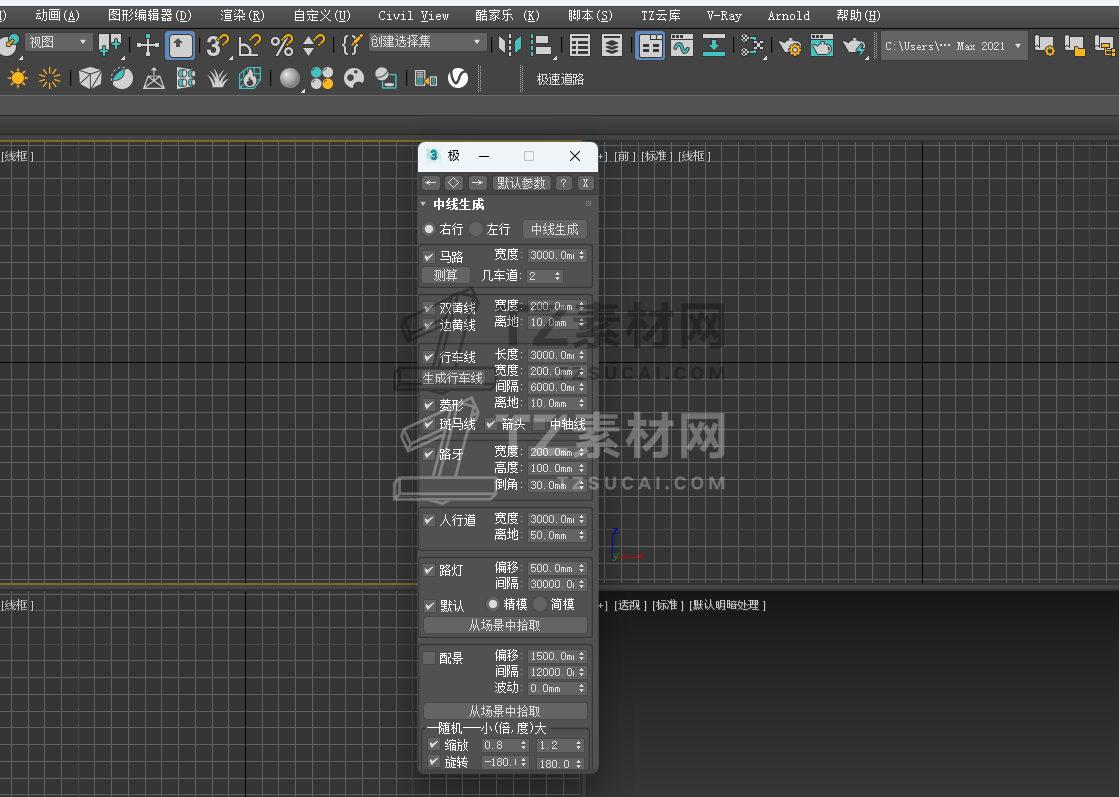This screenshot has width=1119, height=797.
Task: Toggle the 箭头 checkbox
Action: click(x=491, y=424)
